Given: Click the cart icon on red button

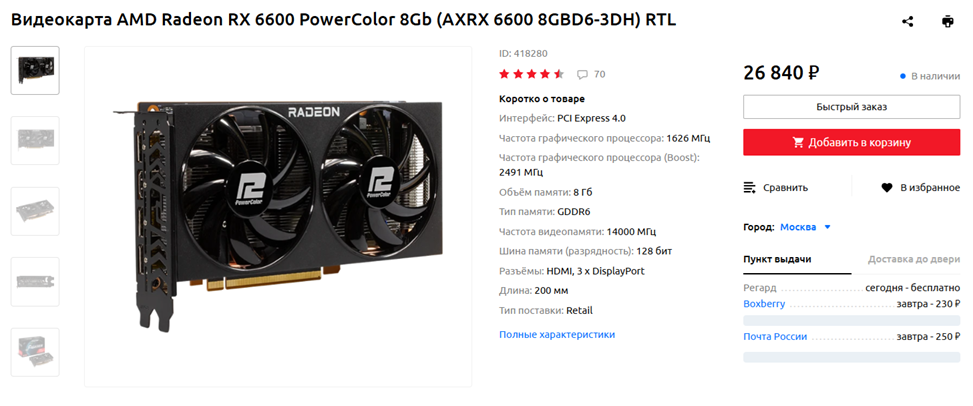Looking at the screenshot, I should (798, 143).
